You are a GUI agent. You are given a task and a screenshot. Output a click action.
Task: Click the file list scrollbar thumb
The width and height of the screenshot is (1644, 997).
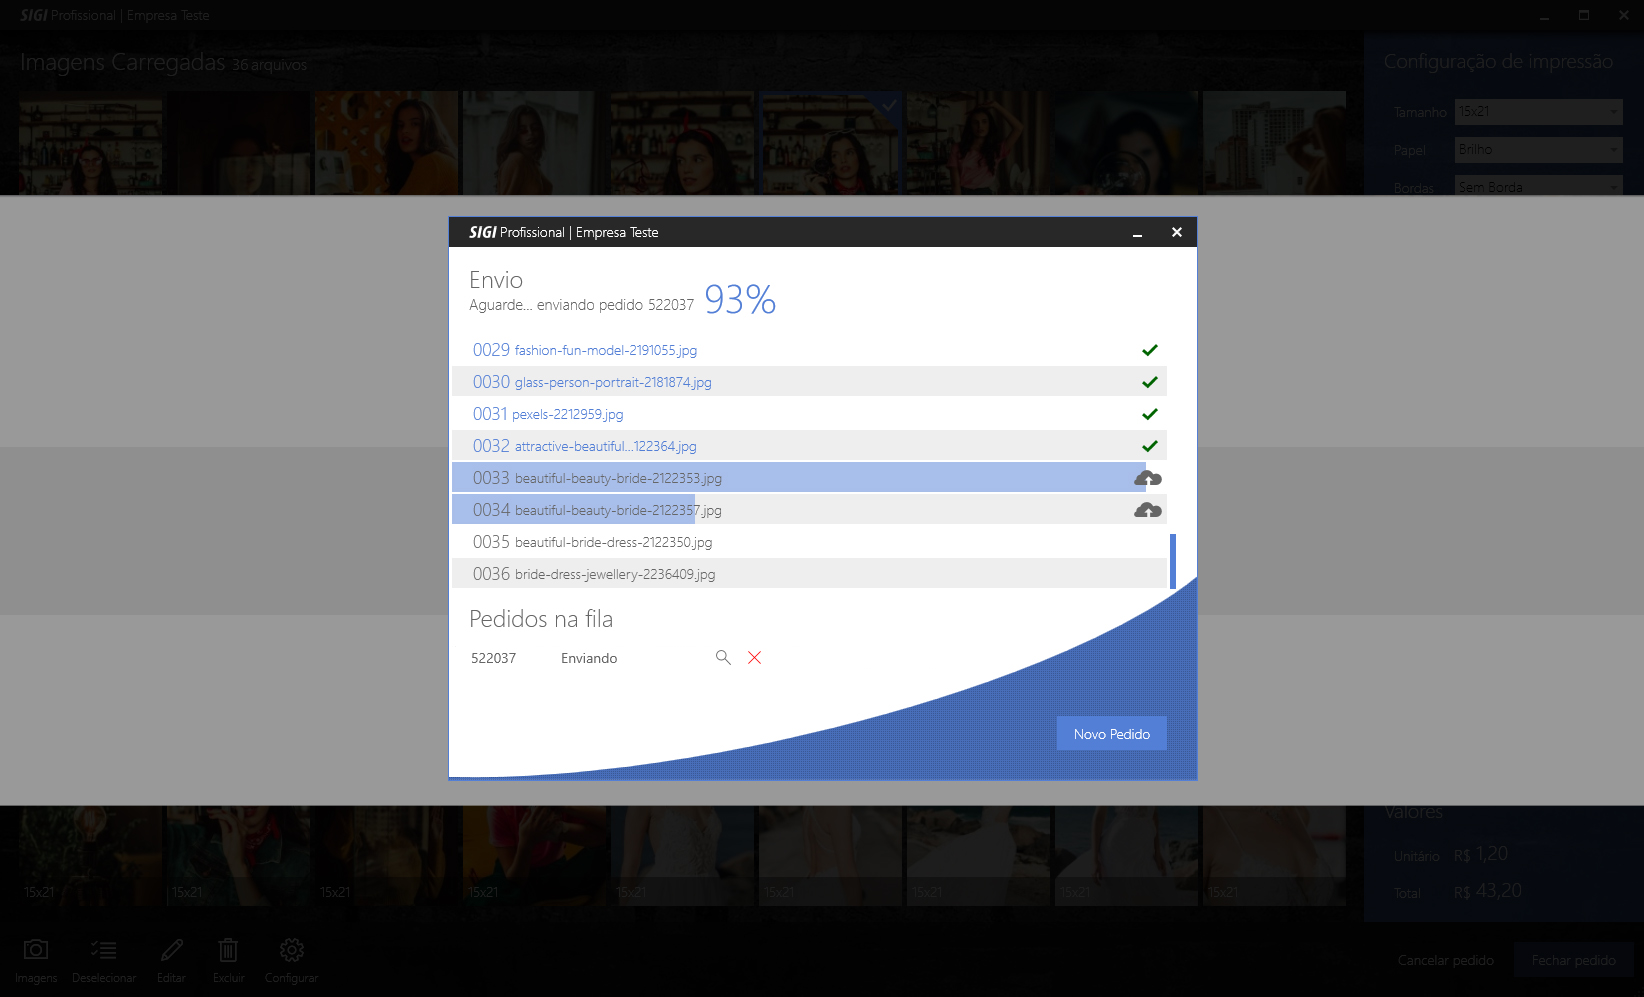1172,561
